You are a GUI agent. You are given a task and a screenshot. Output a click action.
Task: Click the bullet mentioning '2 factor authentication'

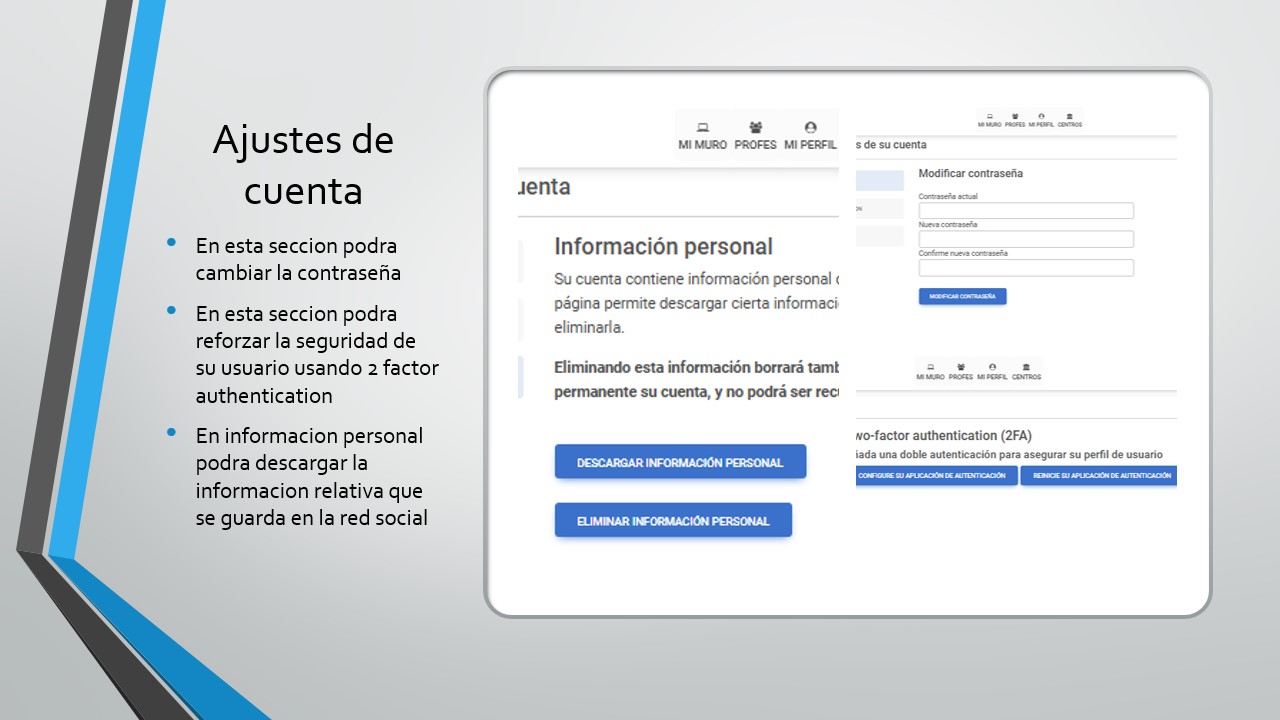pyautogui.click(x=316, y=355)
